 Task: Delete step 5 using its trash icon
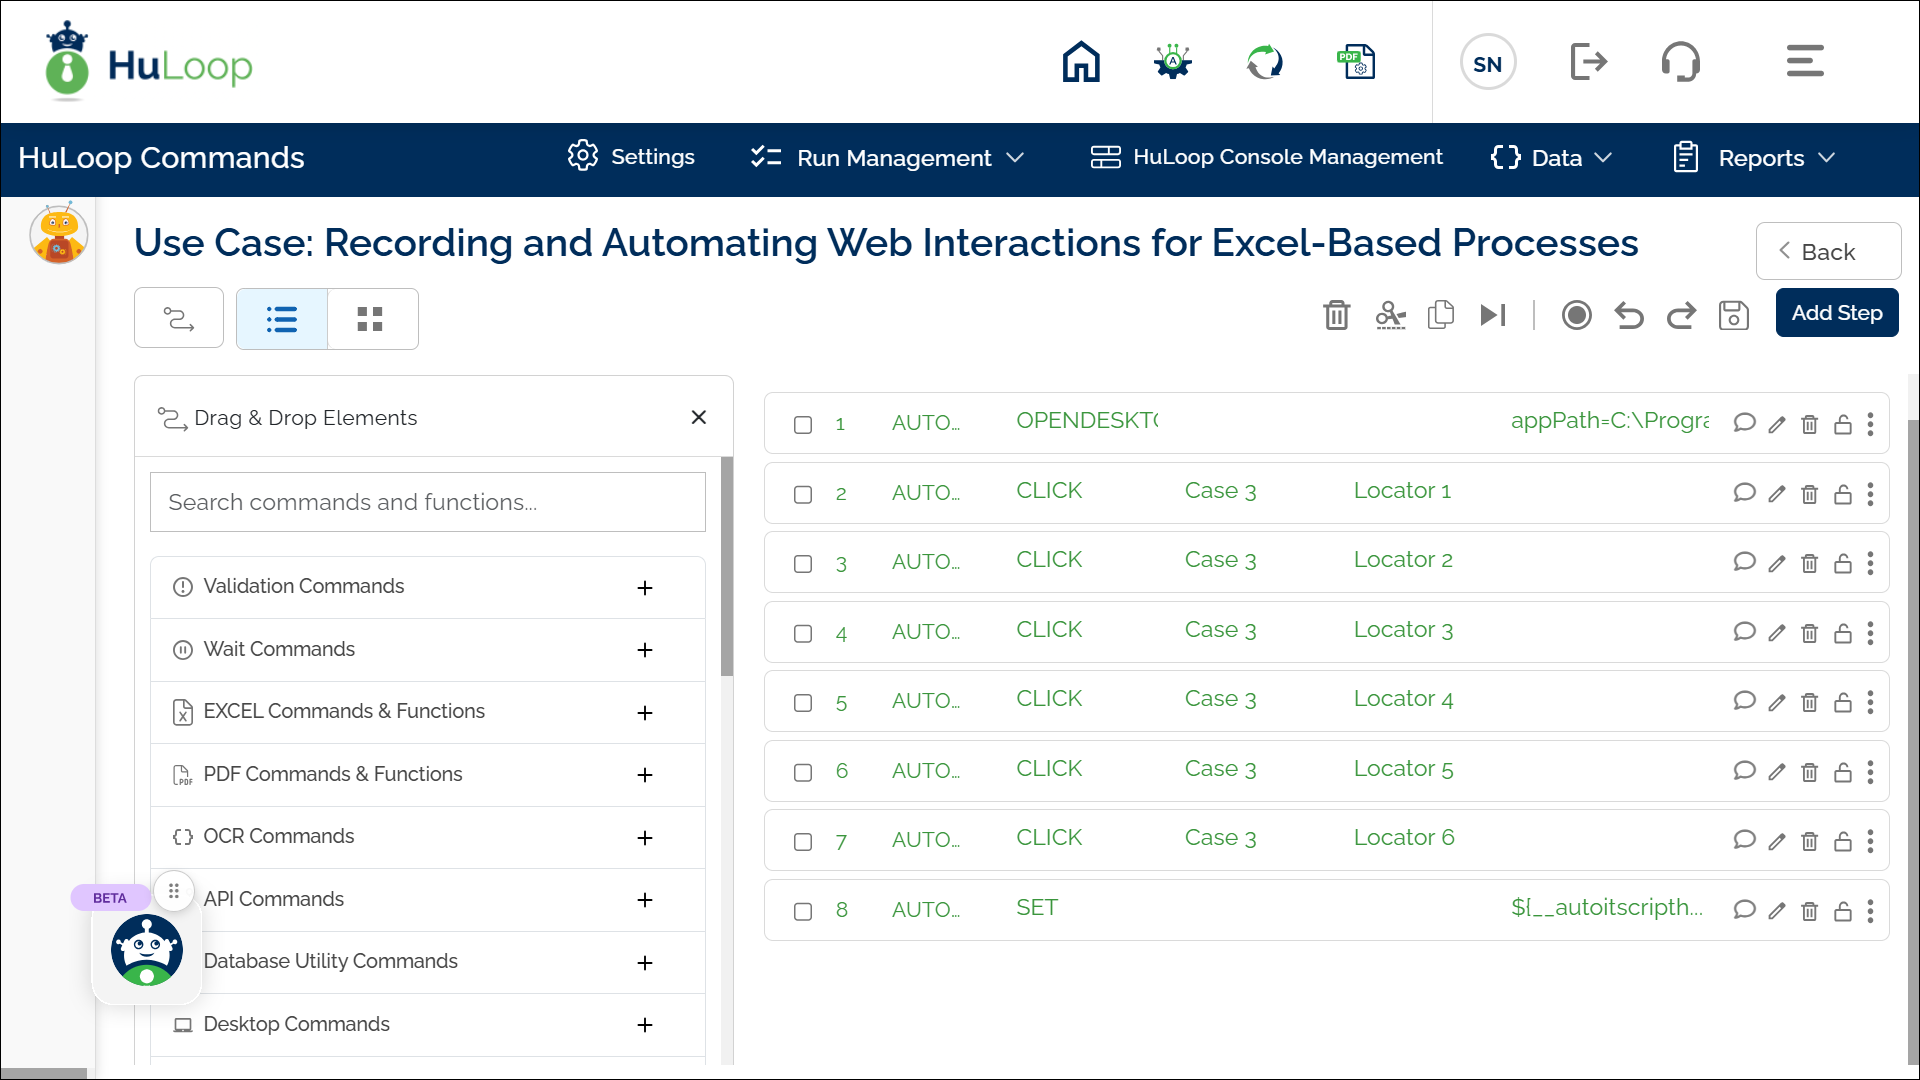1809,702
